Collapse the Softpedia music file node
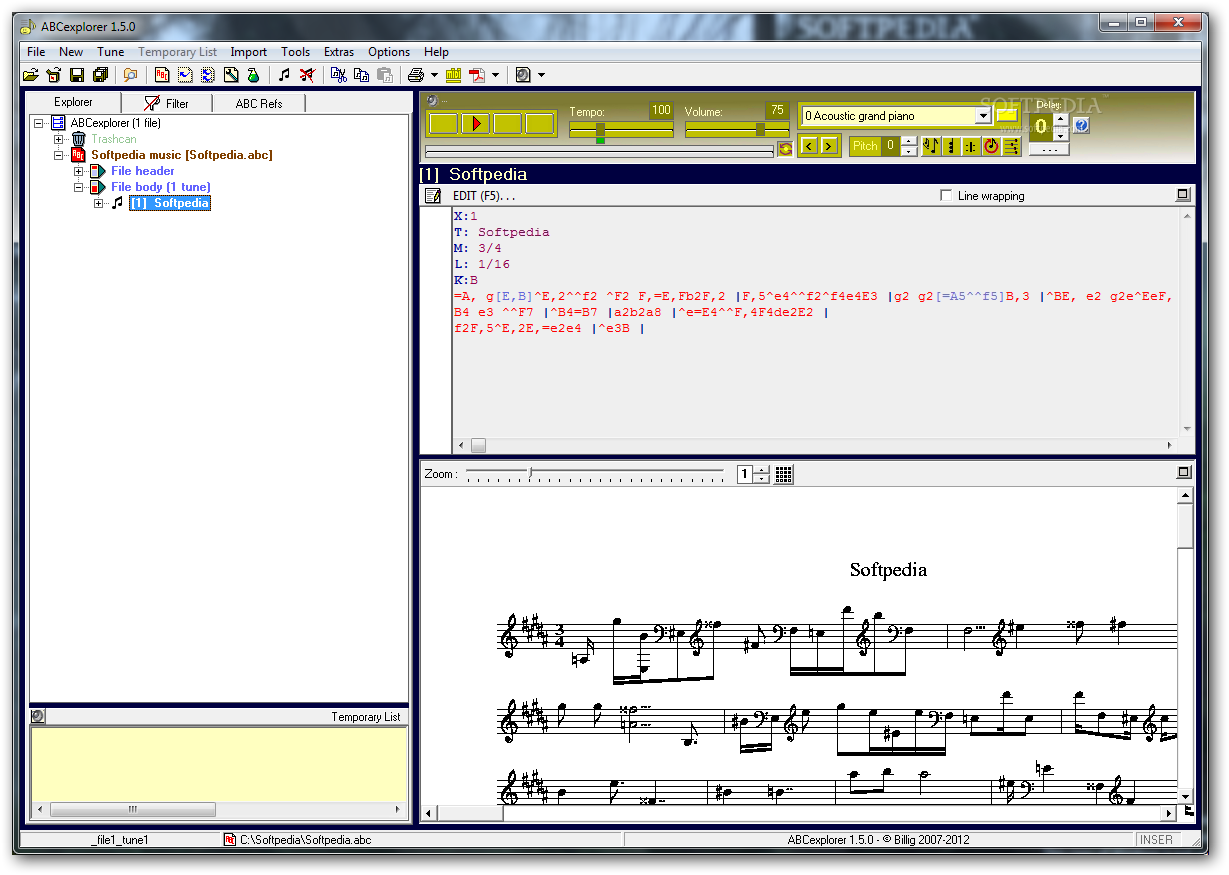This screenshot has height=875, width=1229. pos(58,155)
